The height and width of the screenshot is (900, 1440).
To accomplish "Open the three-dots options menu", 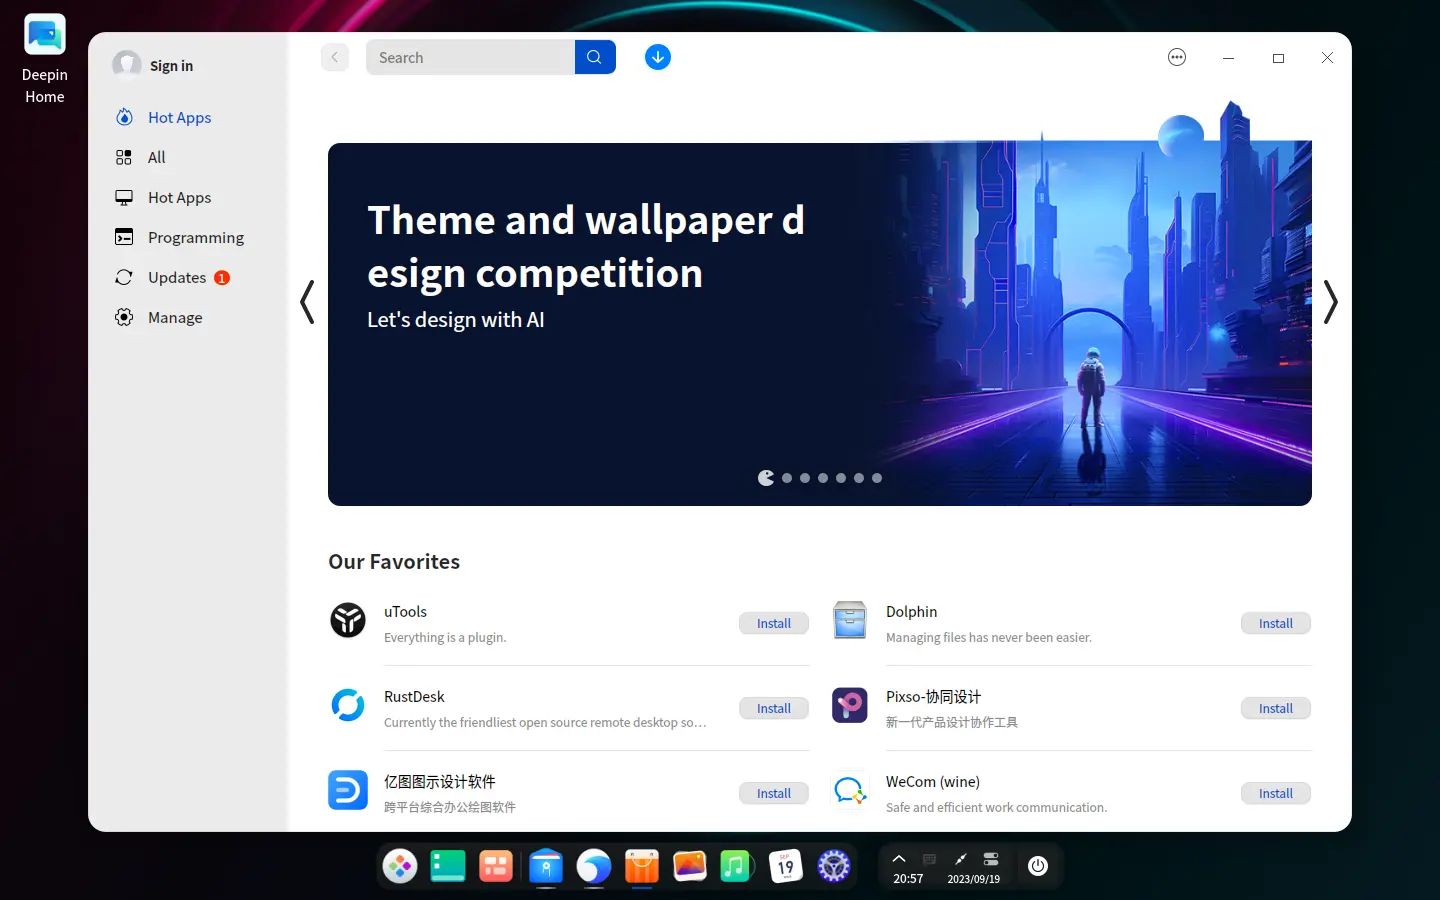I will (1177, 57).
